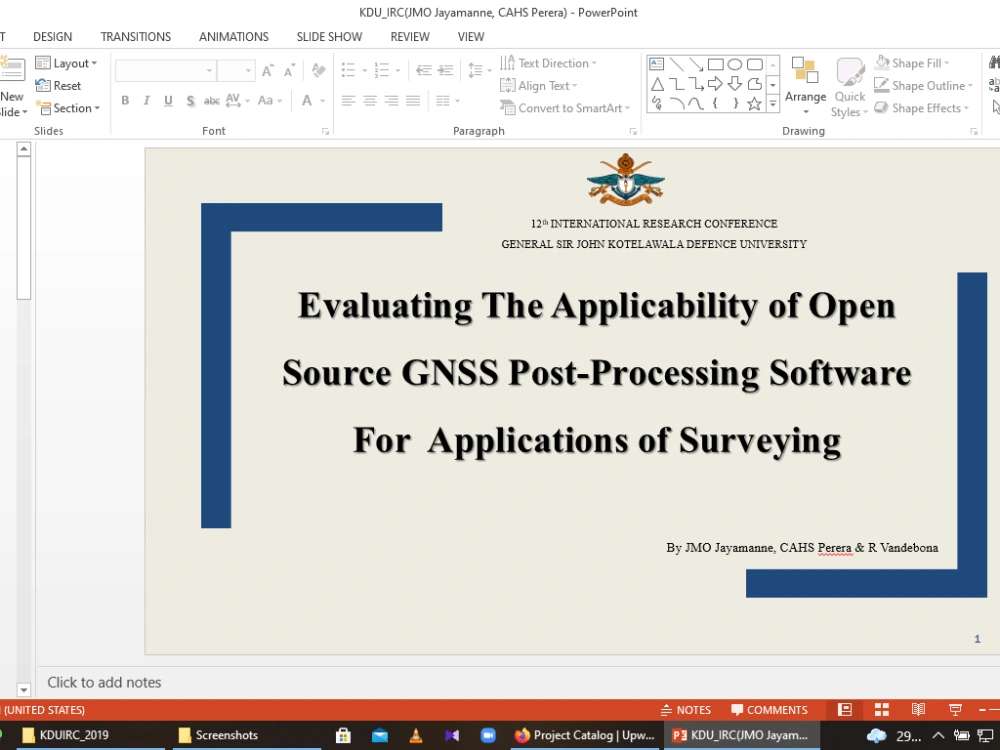
Task: Toggle the Notes pane in the status bar
Action: click(x=686, y=710)
